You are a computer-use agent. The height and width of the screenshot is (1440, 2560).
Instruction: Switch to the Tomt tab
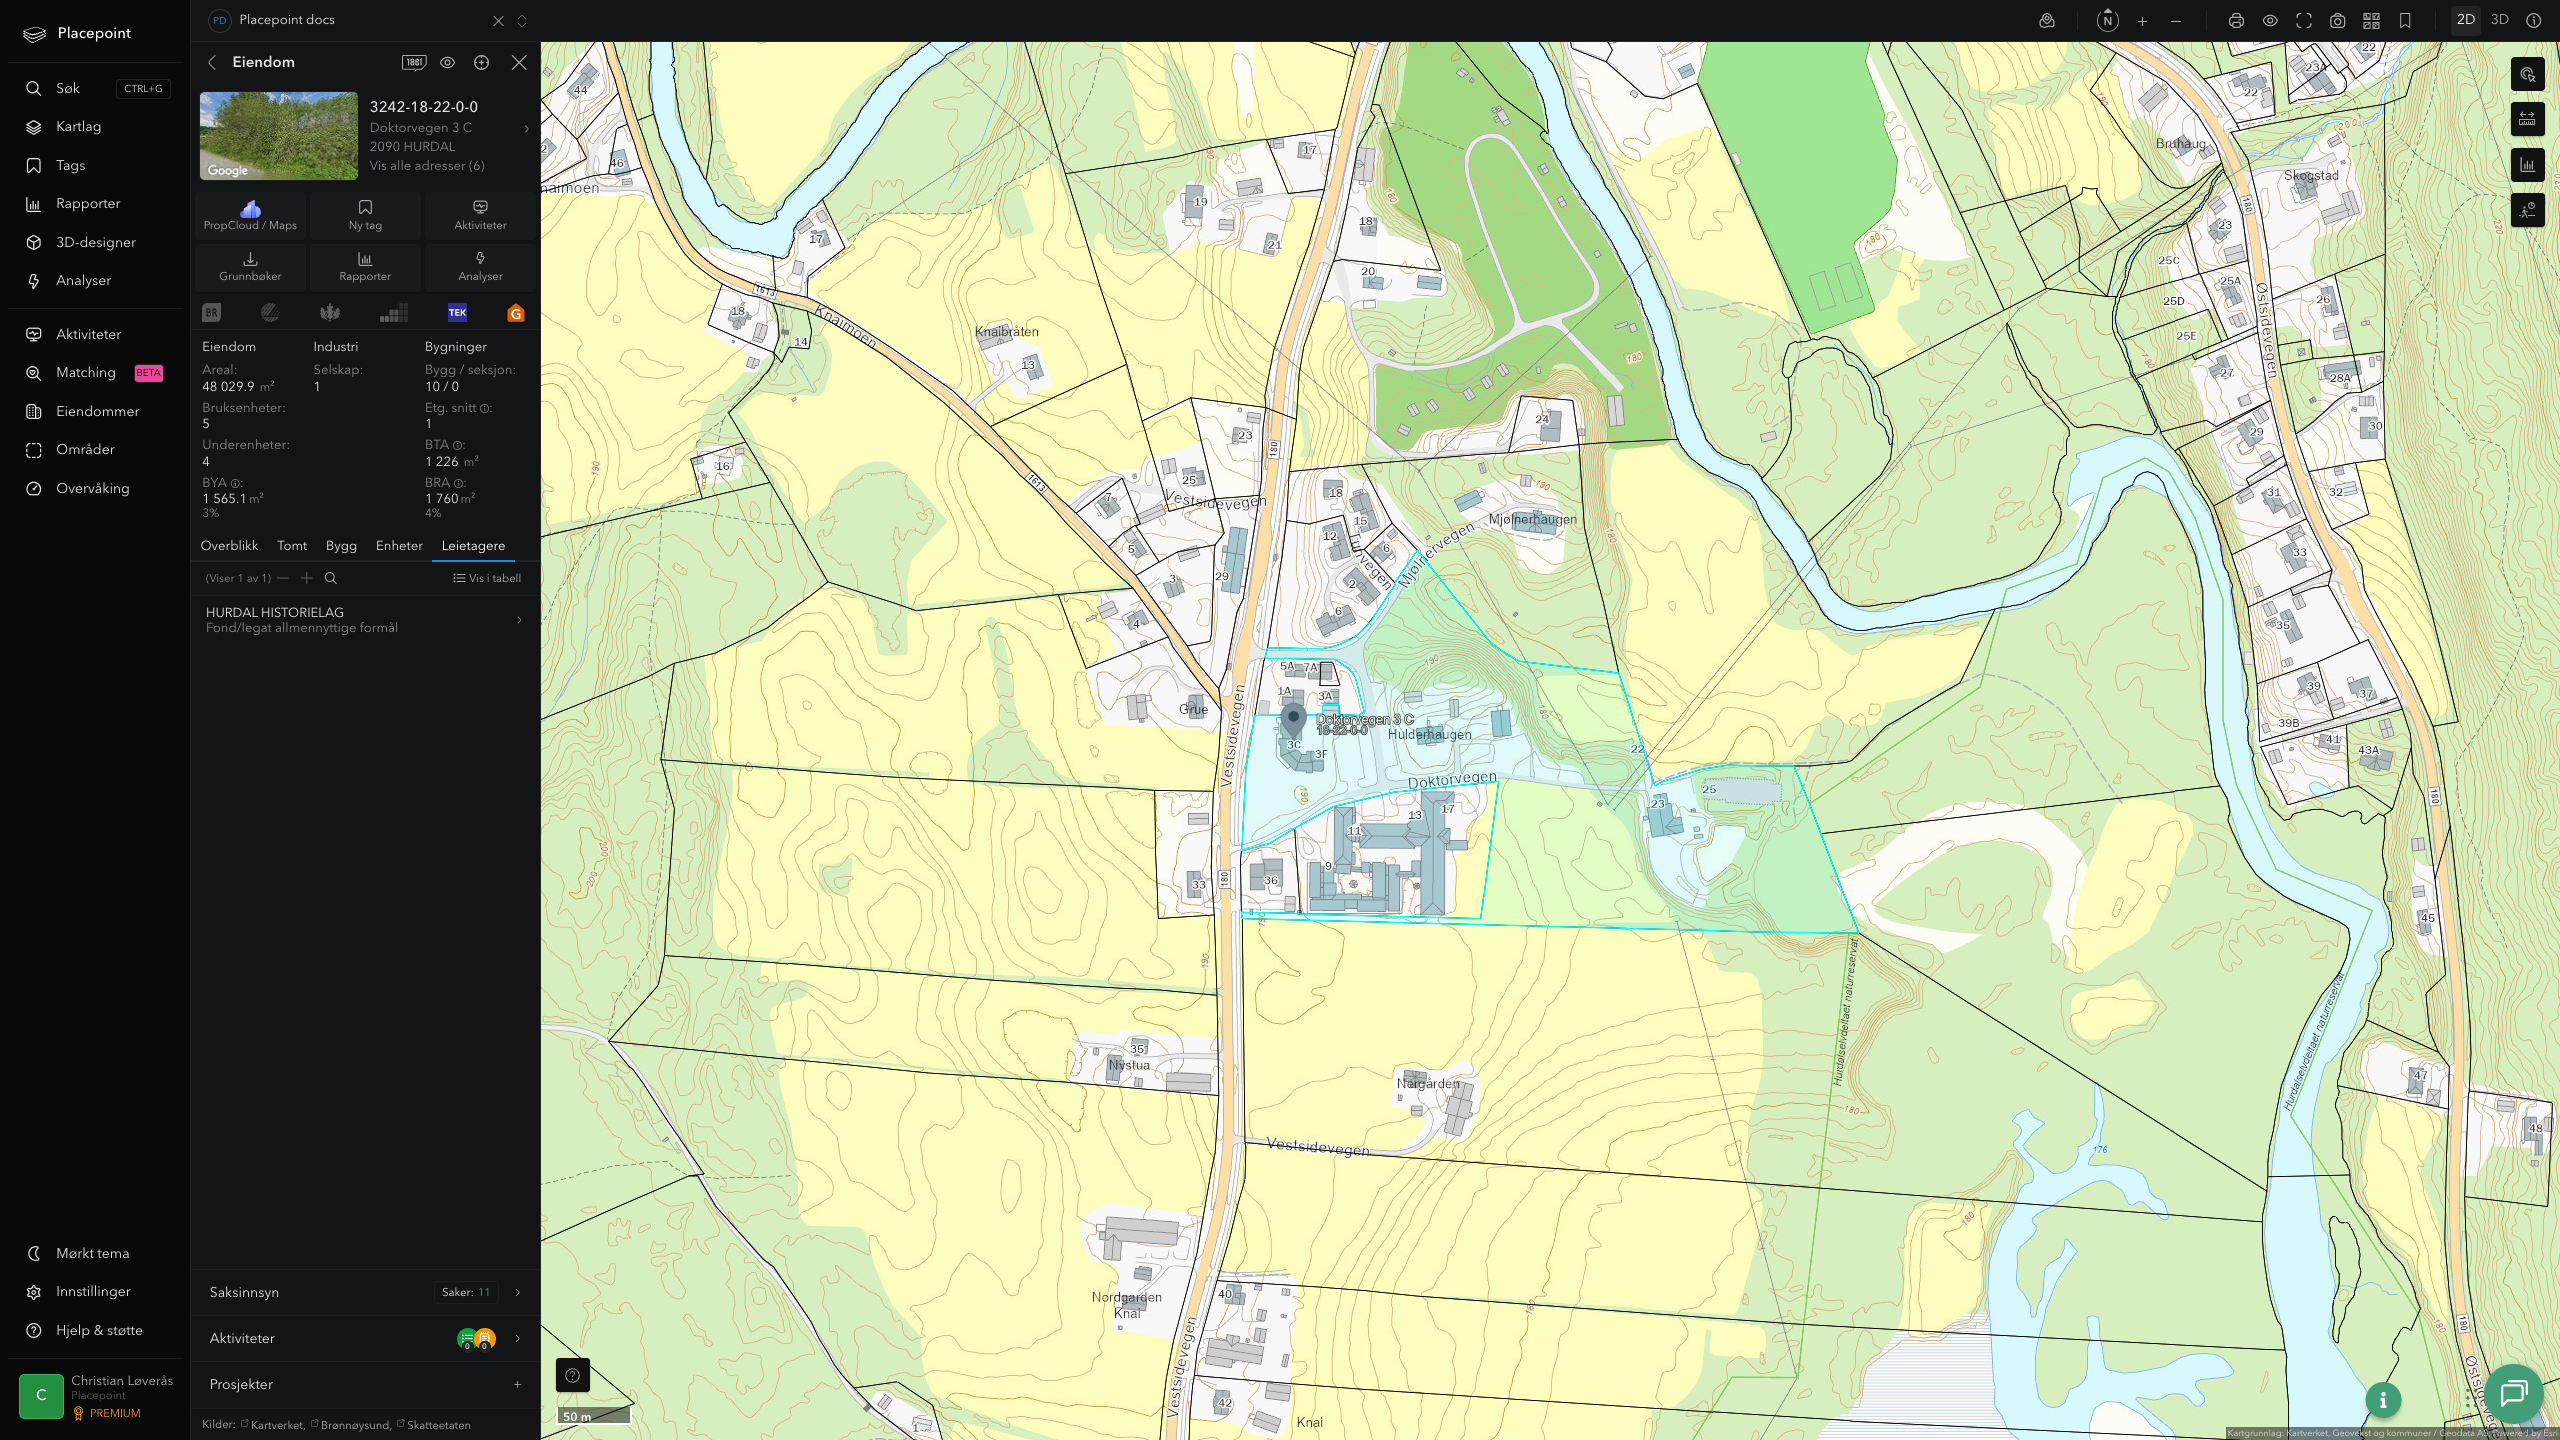point(292,546)
